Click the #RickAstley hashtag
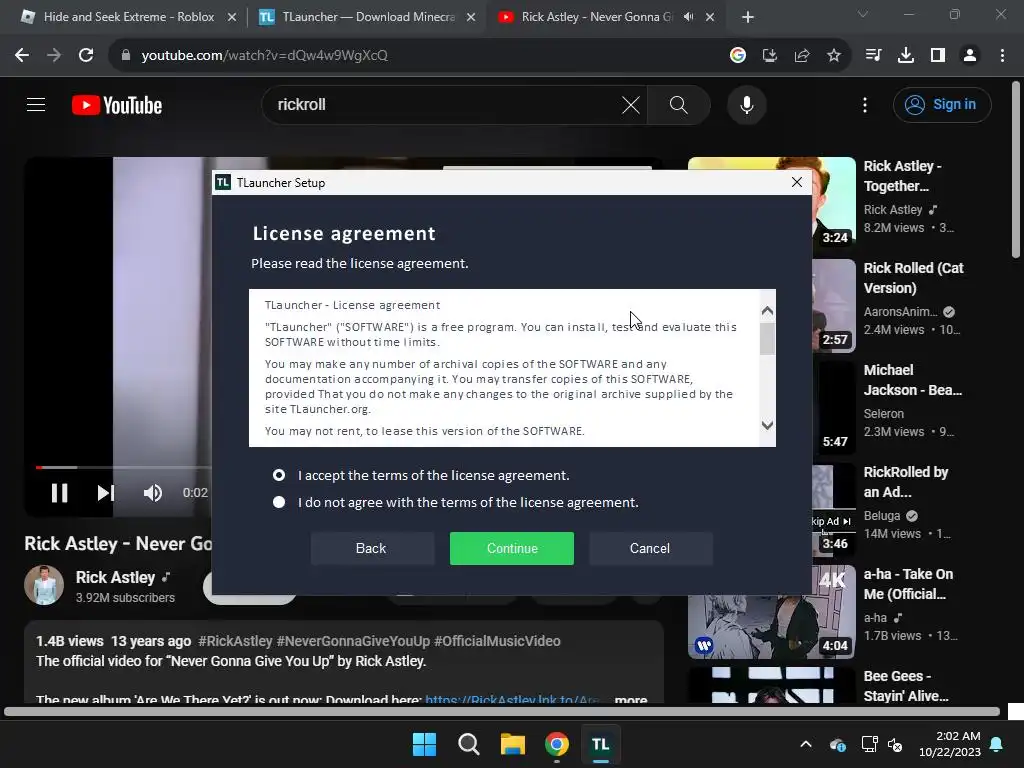The width and height of the screenshot is (1024, 768). click(x=235, y=641)
